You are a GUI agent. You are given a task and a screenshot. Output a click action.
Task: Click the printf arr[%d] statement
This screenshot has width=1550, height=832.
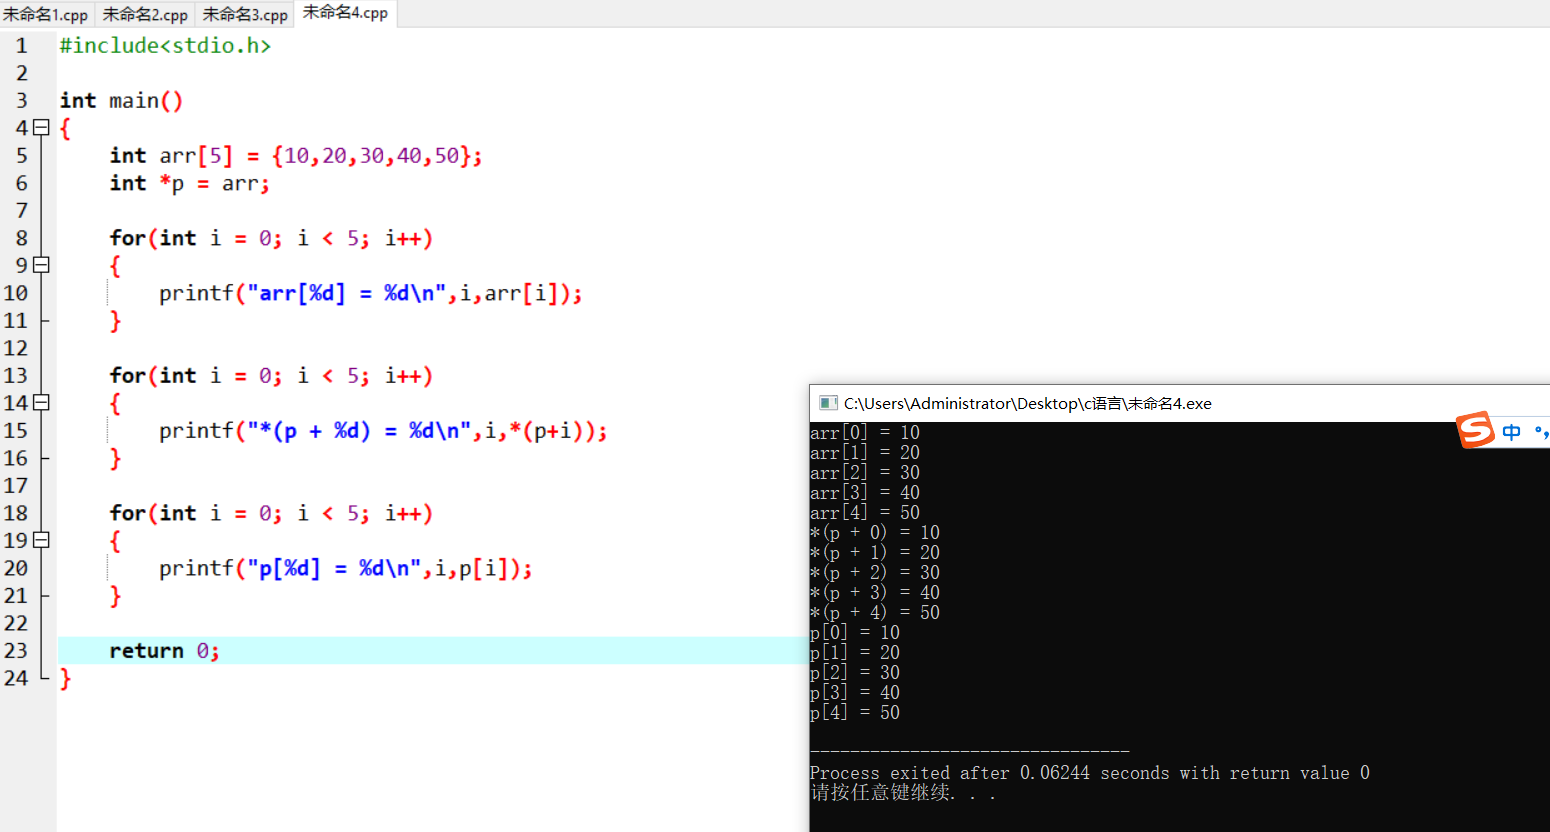(x=371, y=294)
